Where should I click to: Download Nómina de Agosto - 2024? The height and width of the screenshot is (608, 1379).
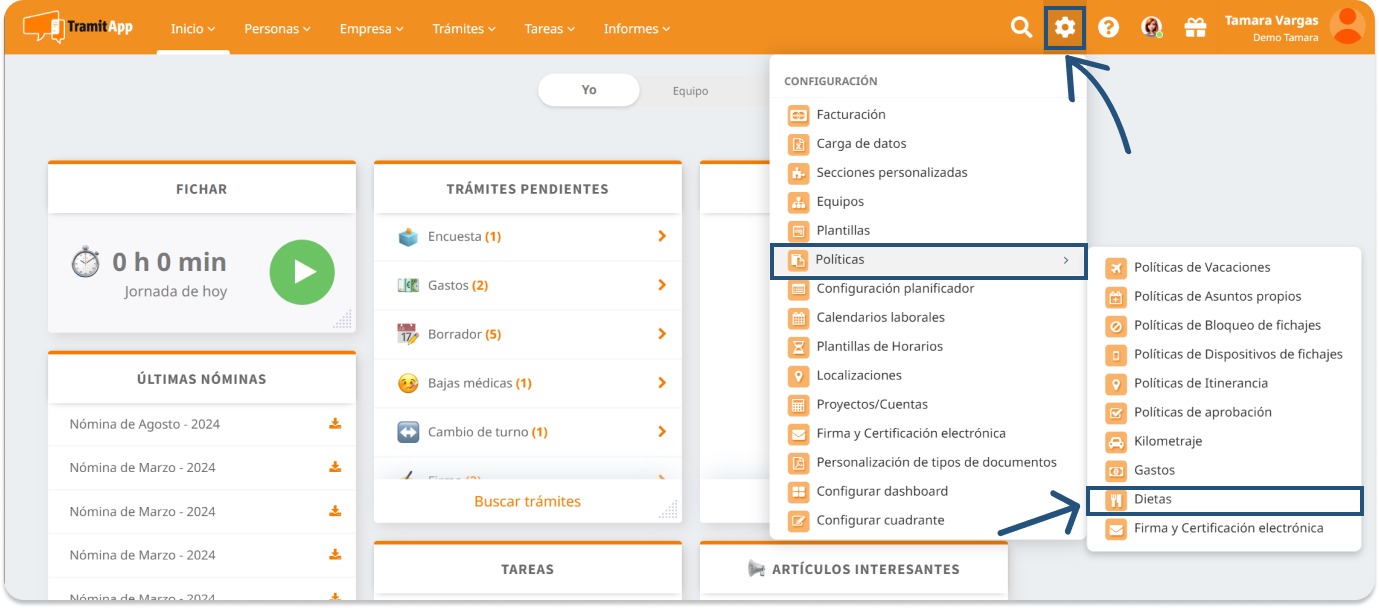(x=335, y=424)
